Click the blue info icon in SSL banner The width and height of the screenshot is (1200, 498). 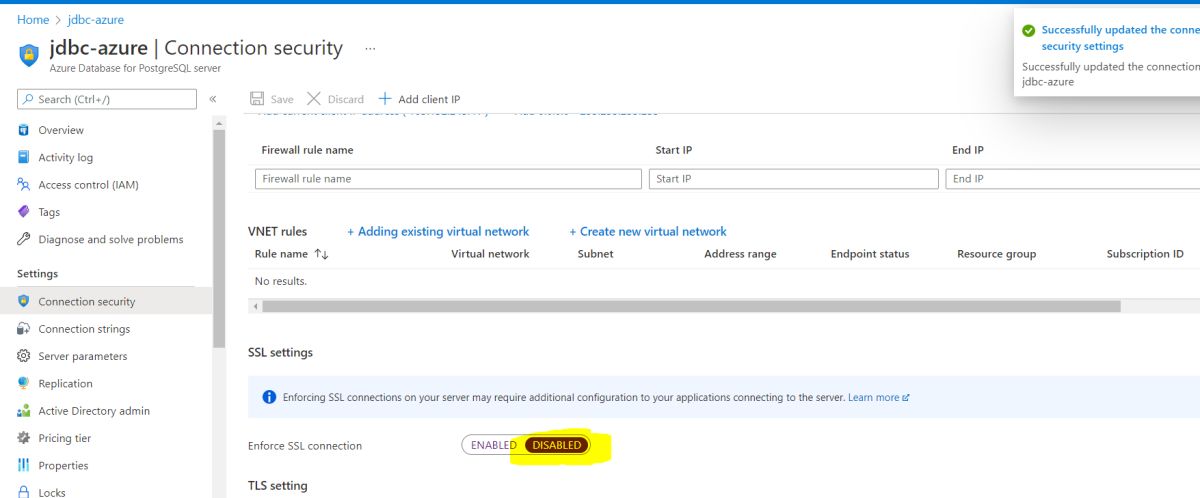[269, 397]
